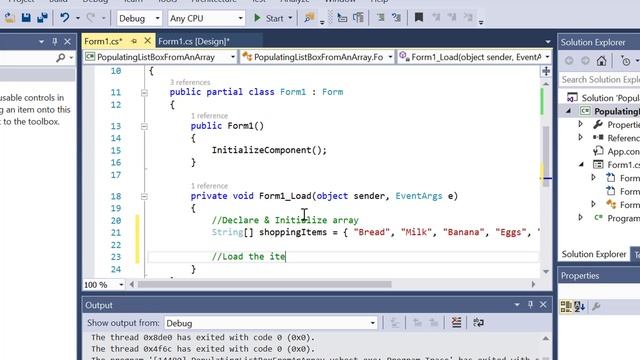Viewport: 640px width, 360px height.
Task: Click the Home icon in Solution Explorer
Action: (x=601, y=61)
